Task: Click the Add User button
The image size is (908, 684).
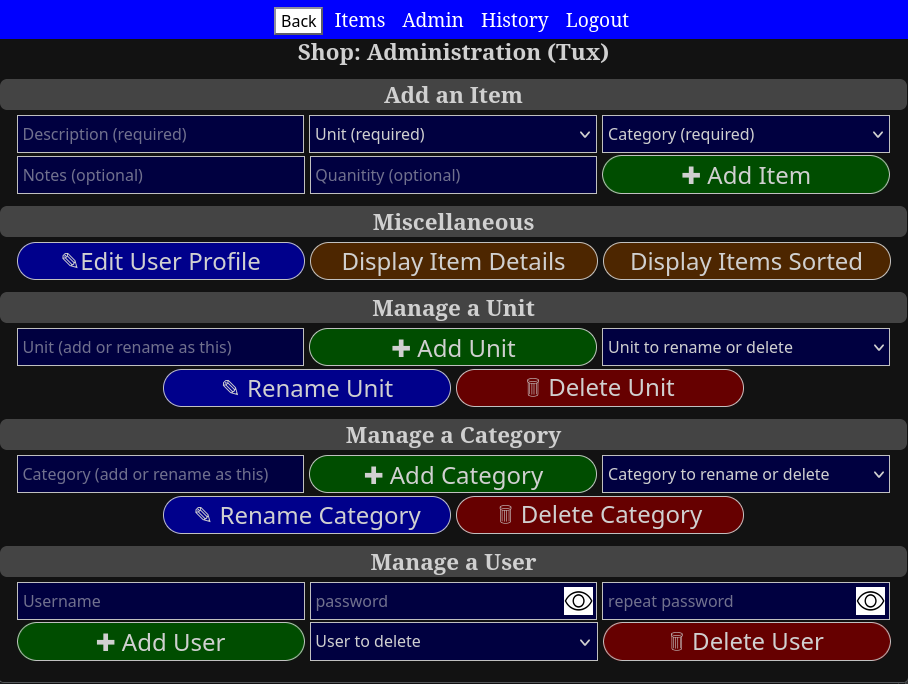Action: pyautogui.click(x=160, y=642)
